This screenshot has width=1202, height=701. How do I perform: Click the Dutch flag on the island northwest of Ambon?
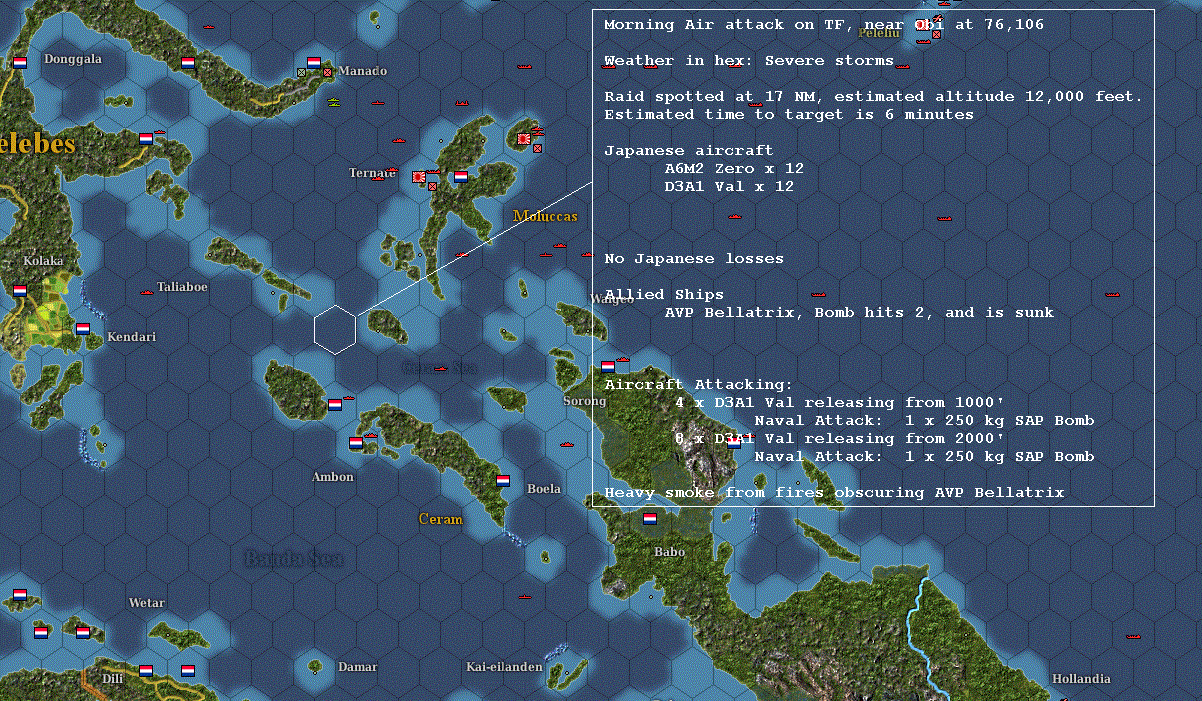click(335, 404)
